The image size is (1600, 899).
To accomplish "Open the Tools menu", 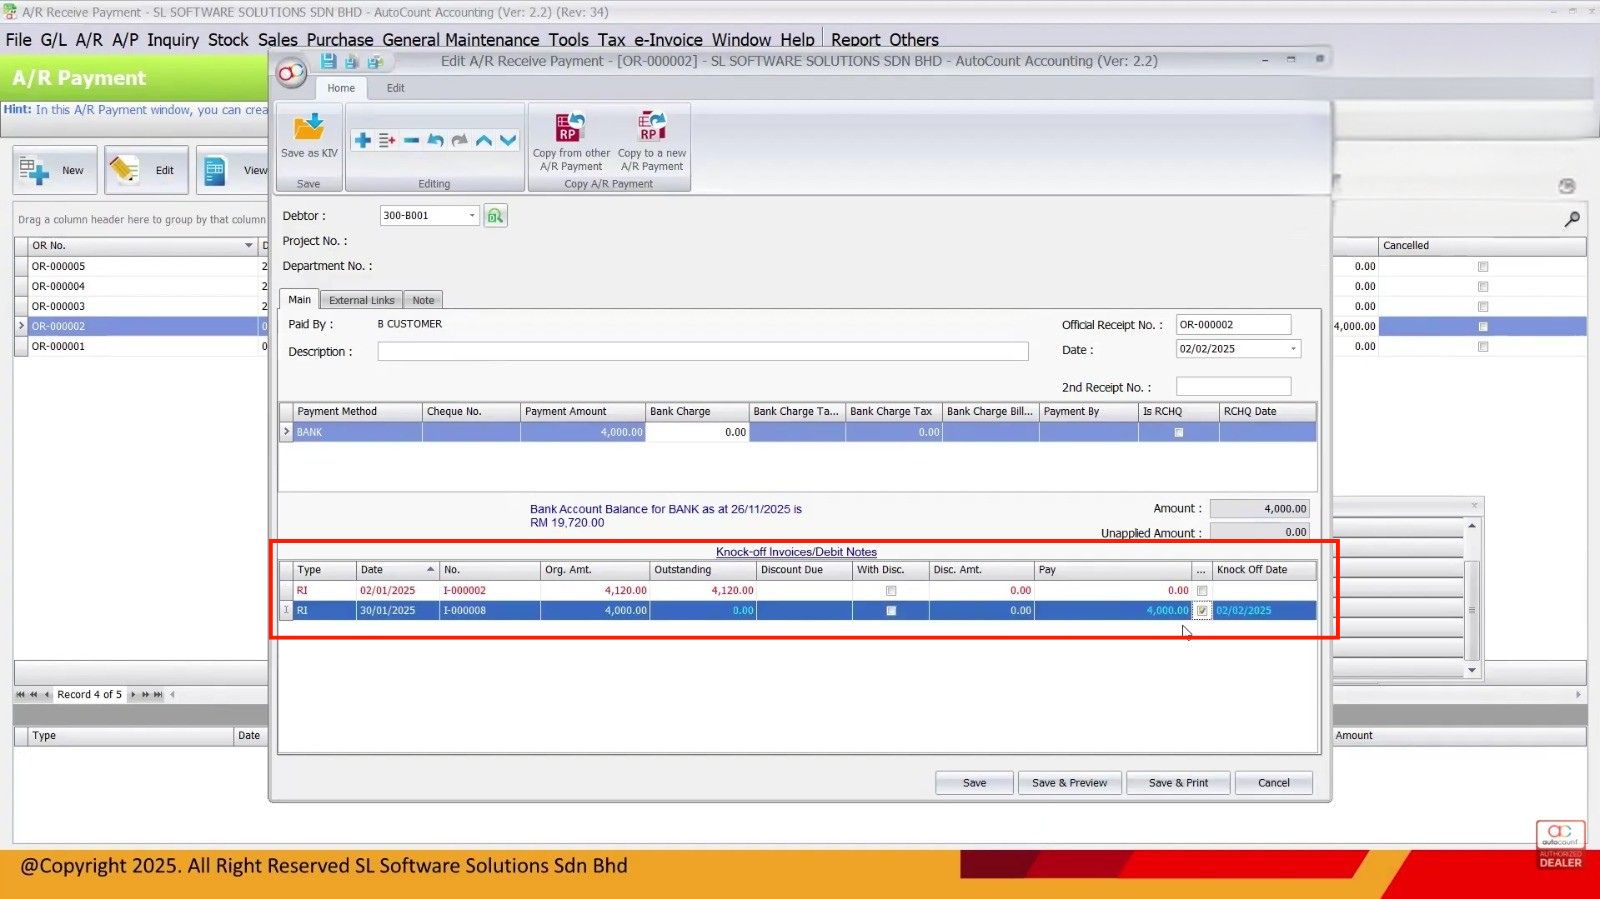I will click(x=568, y=40).
